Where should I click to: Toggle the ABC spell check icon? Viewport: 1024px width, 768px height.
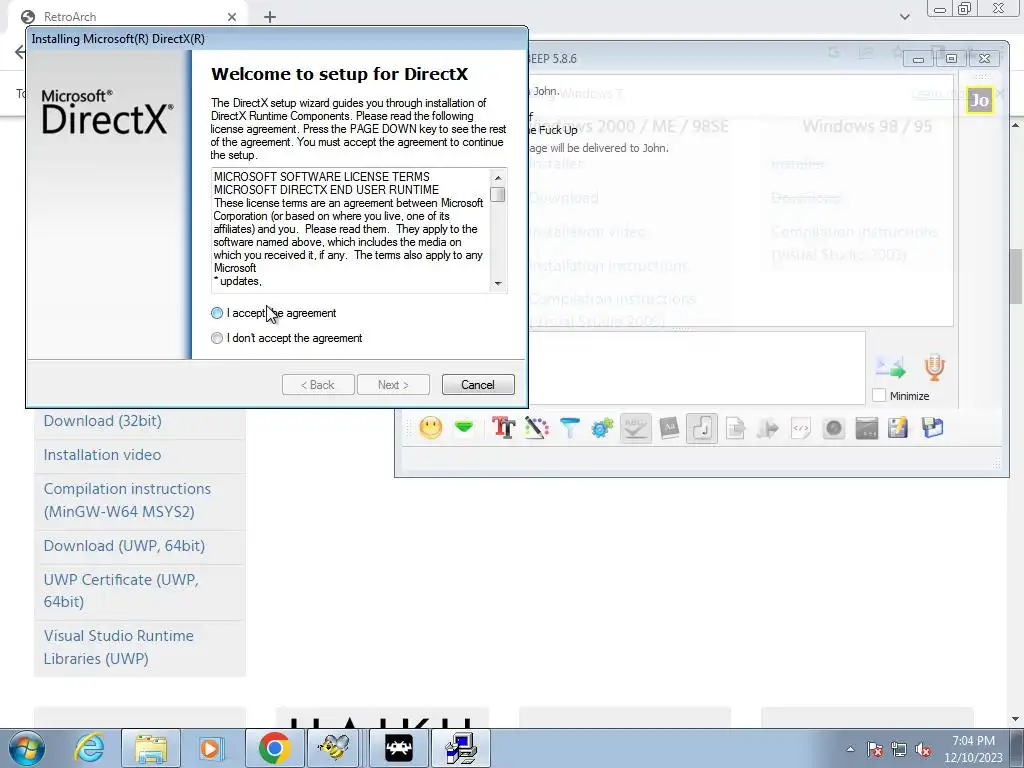[635, 428]
